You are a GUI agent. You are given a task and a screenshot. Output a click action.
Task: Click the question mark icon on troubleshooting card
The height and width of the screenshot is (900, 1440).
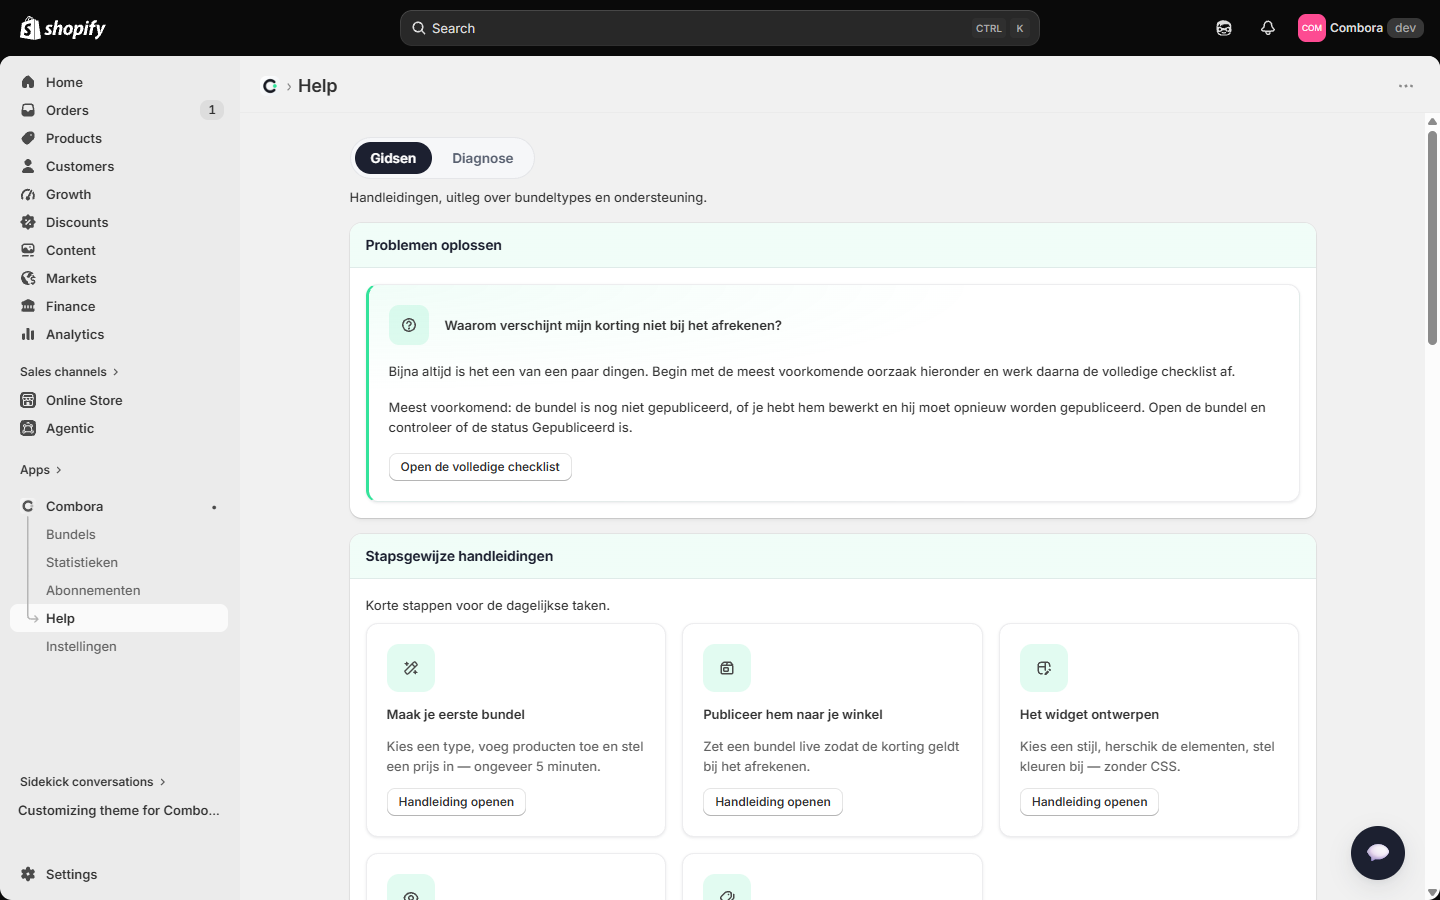409,325
